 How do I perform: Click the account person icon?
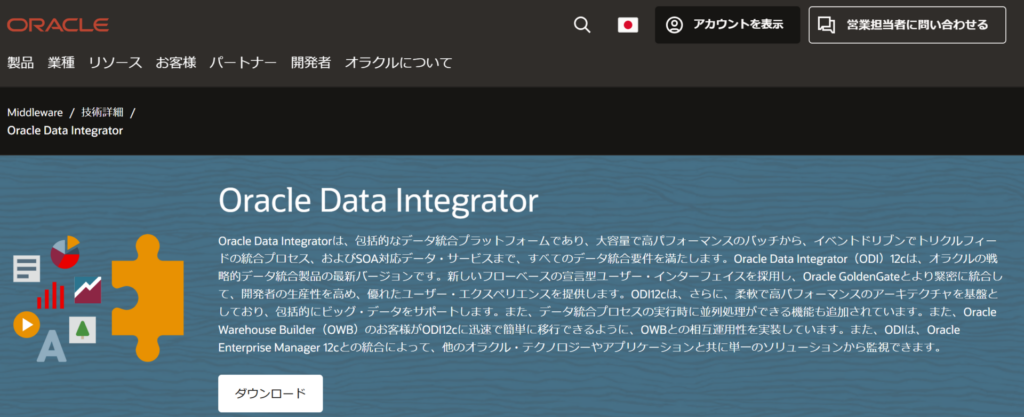point(674,25)
